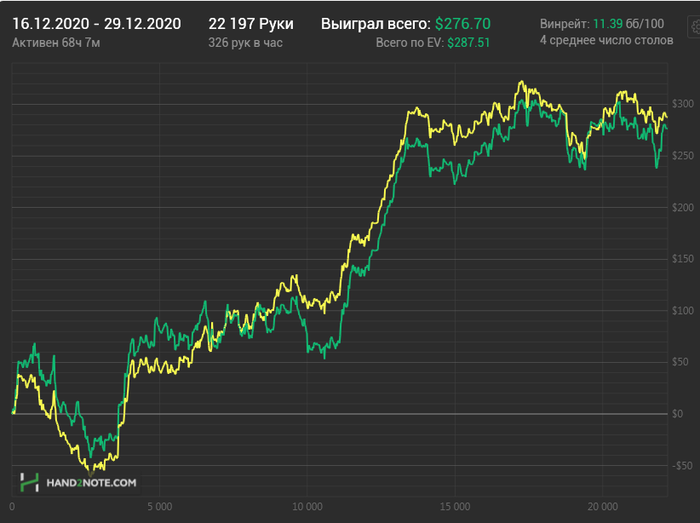Click the 'Винрейт:' label
This screenshot has height=523, width=700.
[565, 24]
